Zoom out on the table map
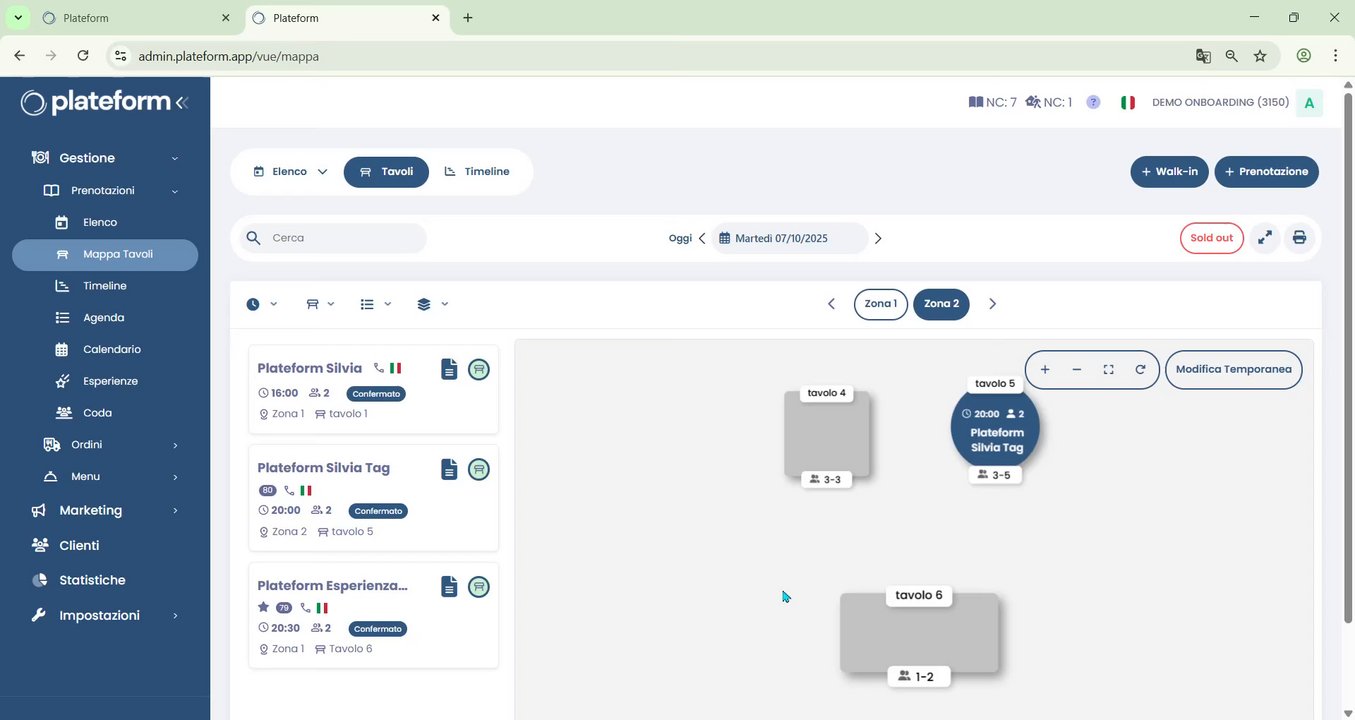 coord(1077,370)
